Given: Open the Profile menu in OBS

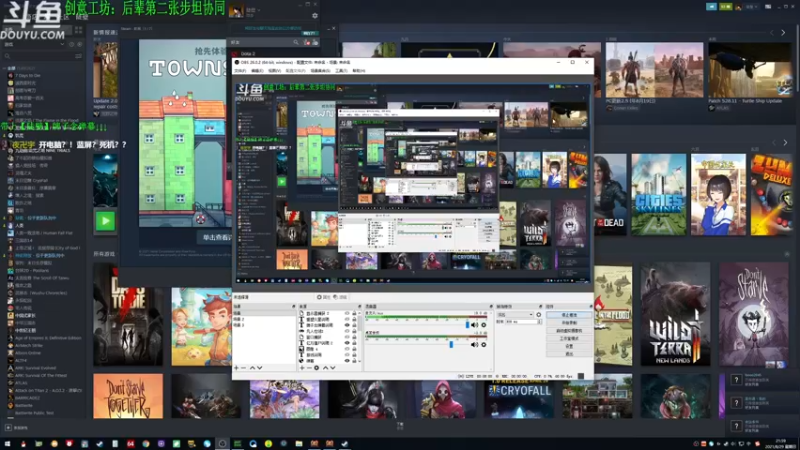Looking at the screenshot, I should (295, 70).
